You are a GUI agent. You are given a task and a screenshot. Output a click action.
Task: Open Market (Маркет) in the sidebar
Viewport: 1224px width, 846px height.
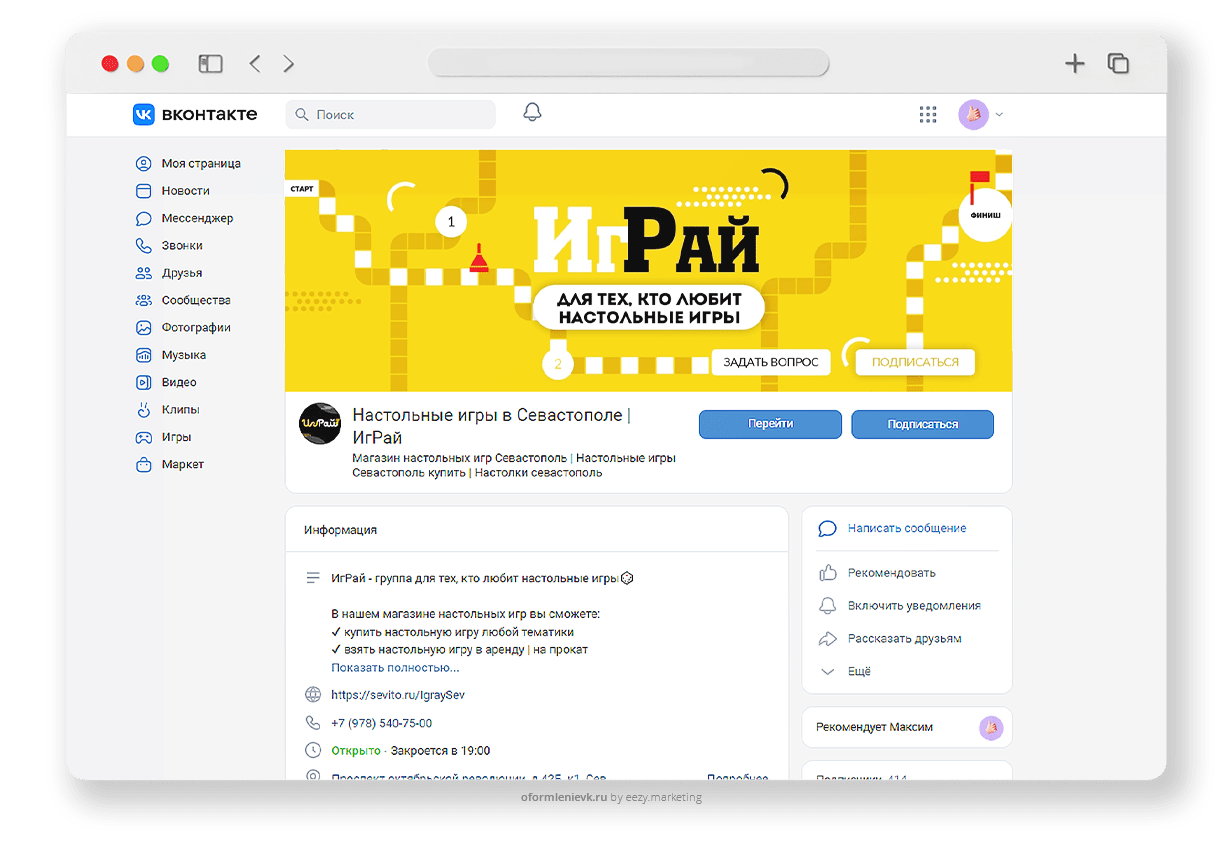tap(182, 464)
